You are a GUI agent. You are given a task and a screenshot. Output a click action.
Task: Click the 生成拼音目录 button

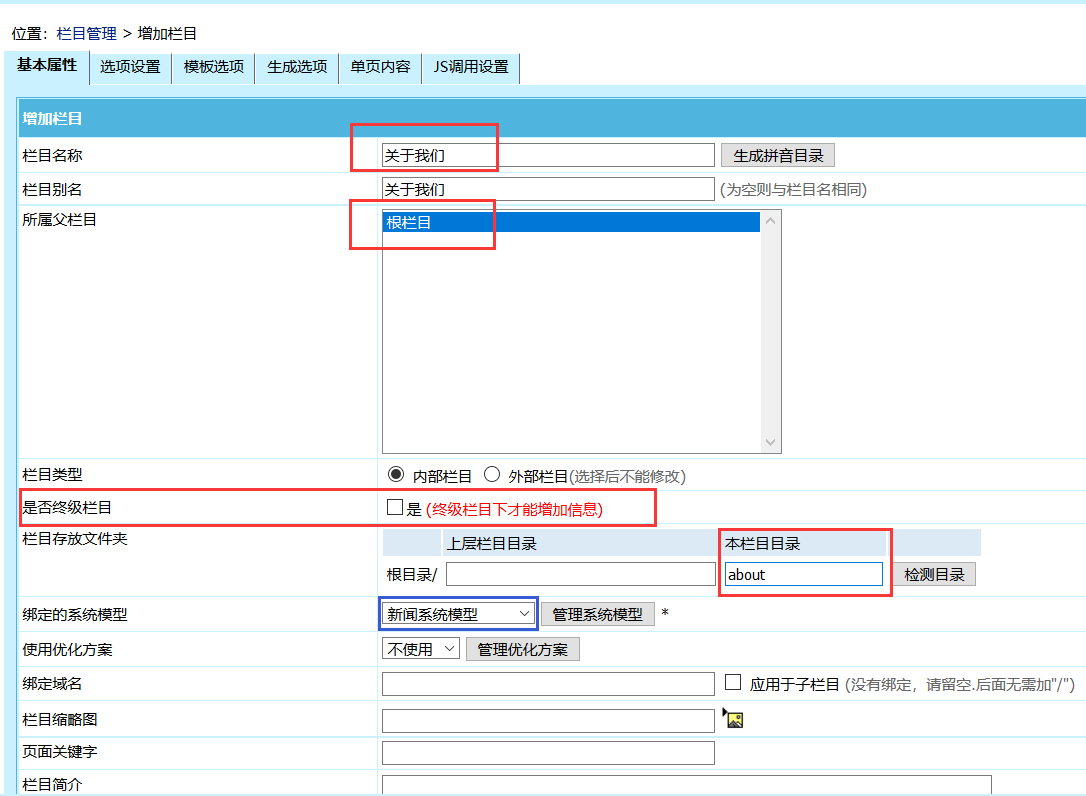click(x=778, y=155)
